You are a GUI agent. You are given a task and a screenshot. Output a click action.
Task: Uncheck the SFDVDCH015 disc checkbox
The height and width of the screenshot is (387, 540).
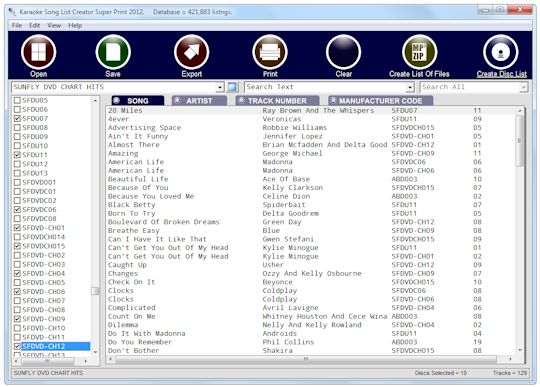click(17, 246)
